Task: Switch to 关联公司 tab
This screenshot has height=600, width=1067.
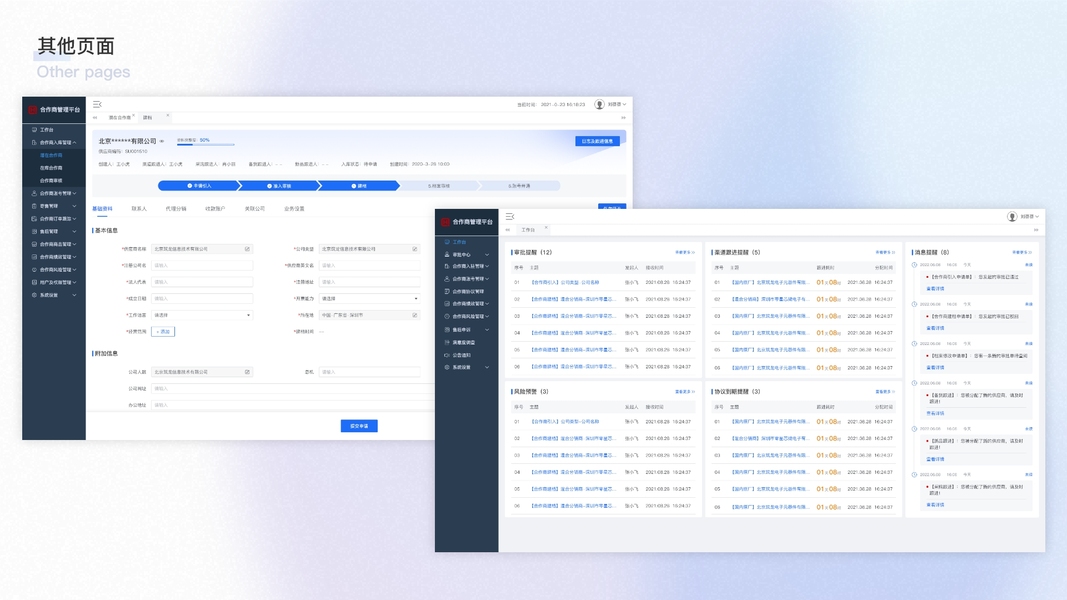Action: (x=255, y=209)
